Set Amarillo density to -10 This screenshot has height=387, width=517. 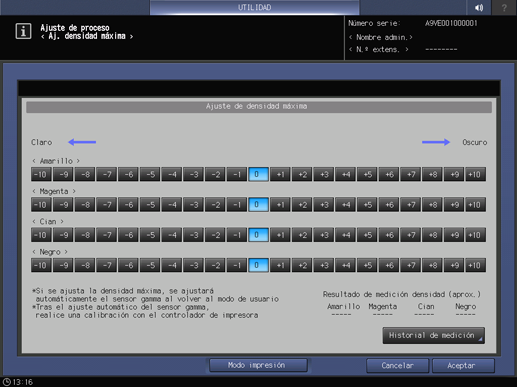point(41,174)
